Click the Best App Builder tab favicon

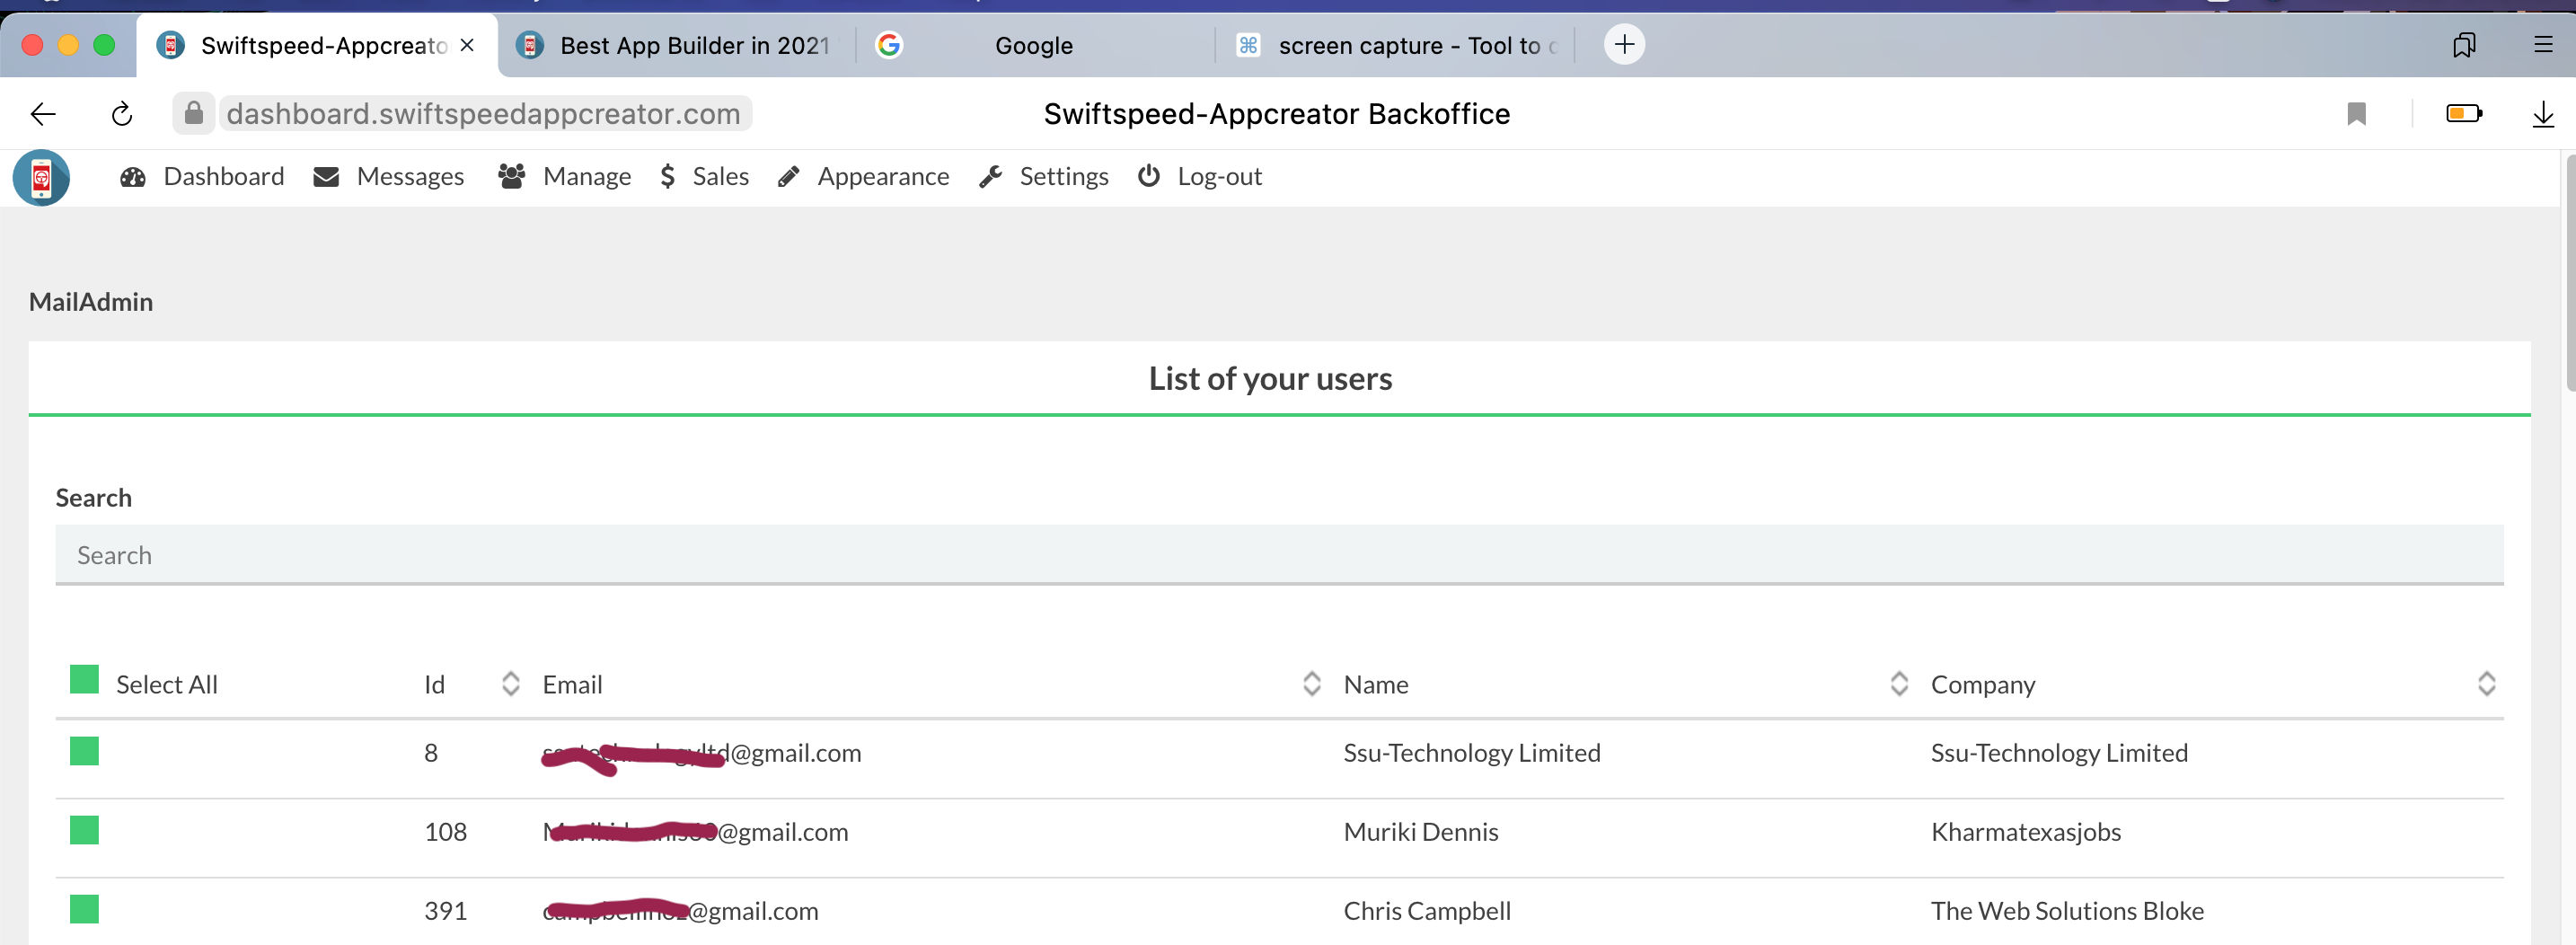click(530, 45)
